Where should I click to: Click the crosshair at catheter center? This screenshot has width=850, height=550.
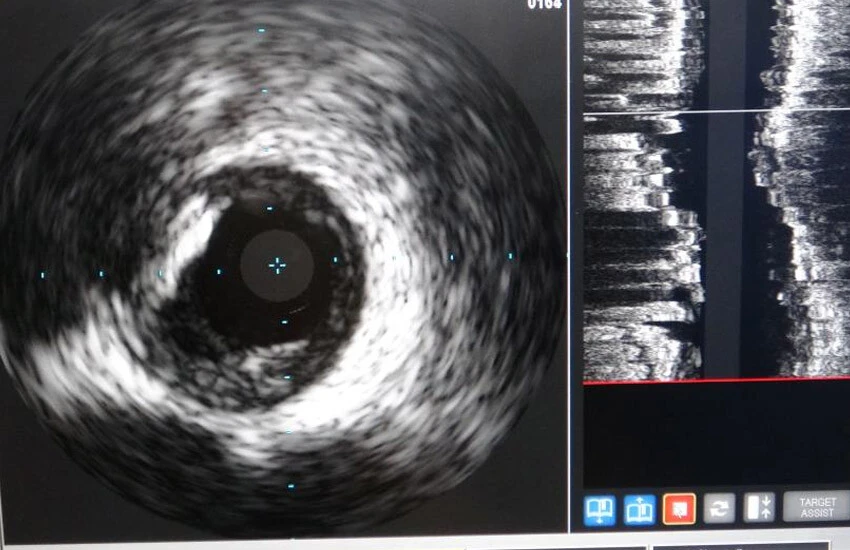[x=277, y=265]
